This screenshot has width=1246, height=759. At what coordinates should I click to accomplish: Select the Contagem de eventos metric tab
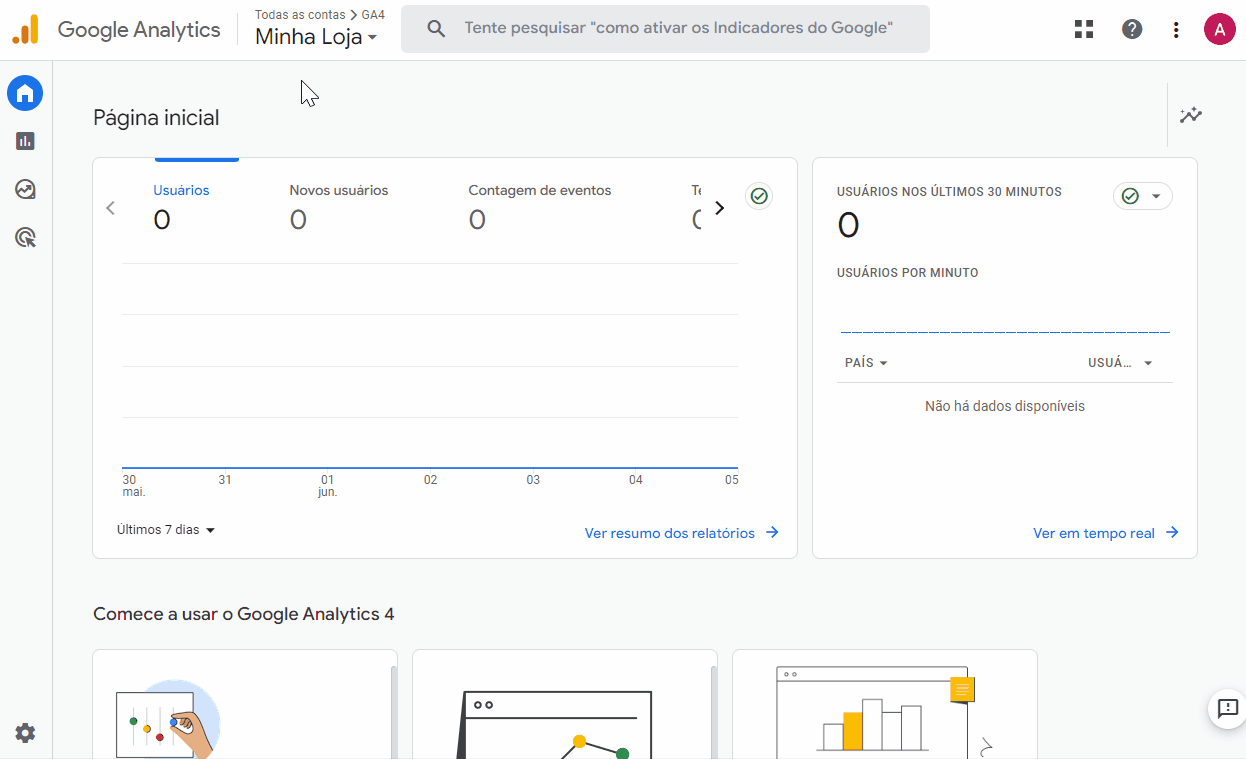click(x=539, y=206)
